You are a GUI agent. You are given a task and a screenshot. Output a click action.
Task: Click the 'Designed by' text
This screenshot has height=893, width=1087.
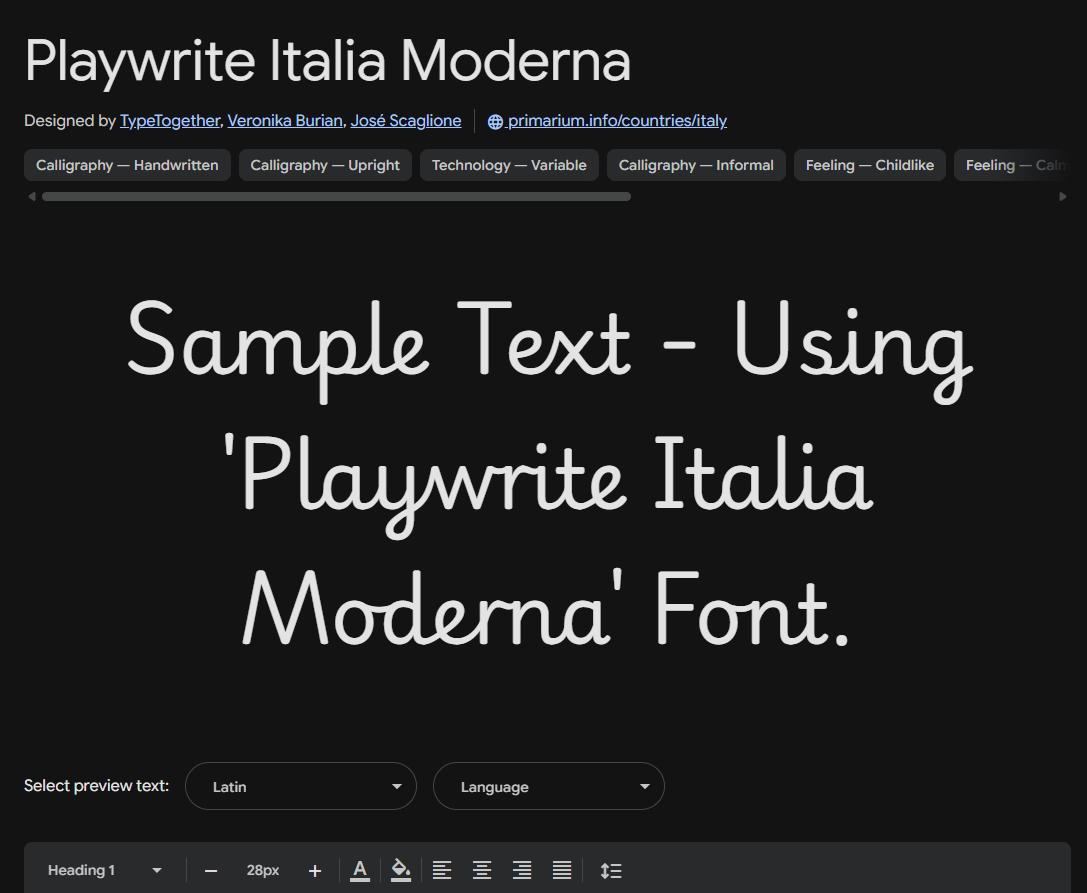tap(69, 121)
